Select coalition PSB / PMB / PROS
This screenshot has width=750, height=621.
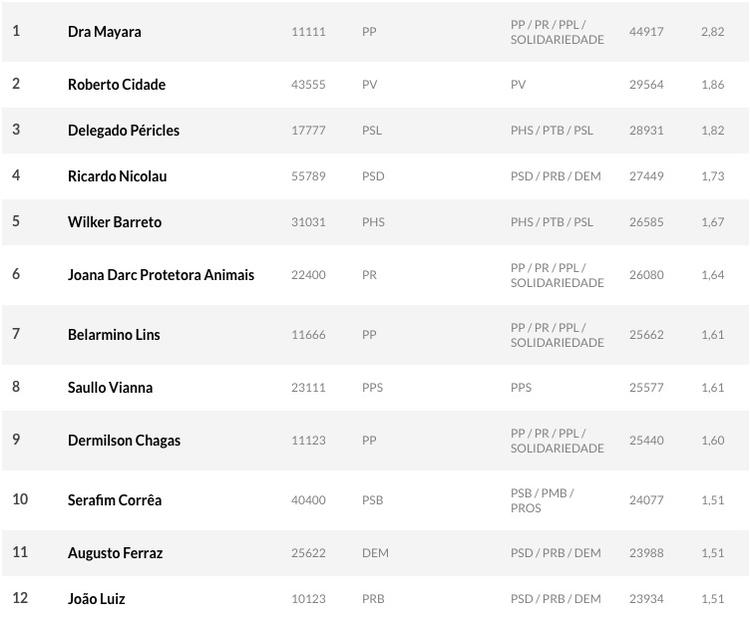tap(542, 501)
